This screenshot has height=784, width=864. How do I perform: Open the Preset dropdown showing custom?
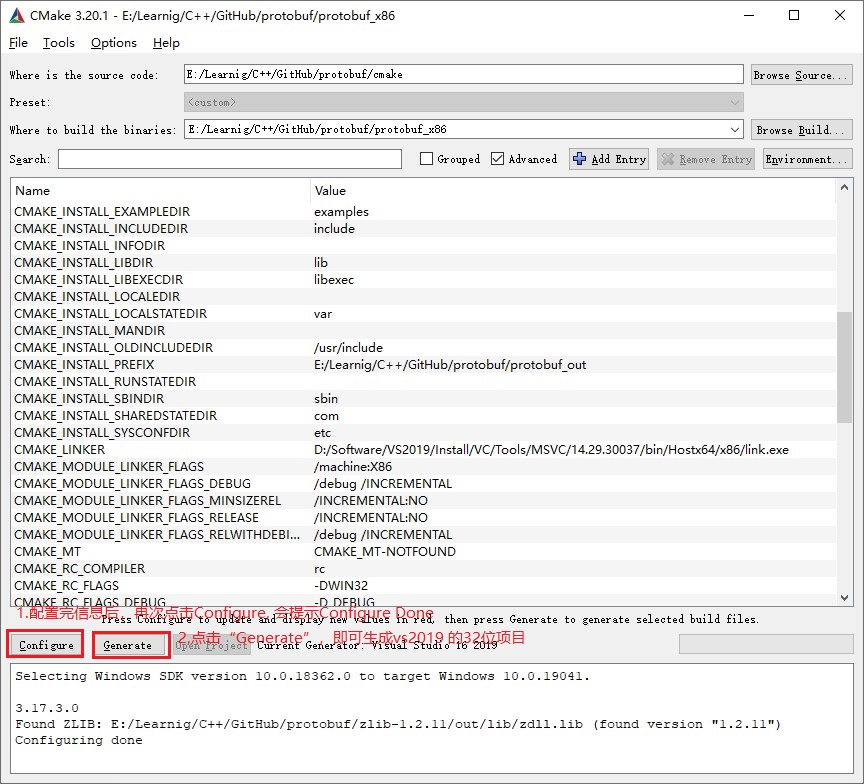(736, 101)
